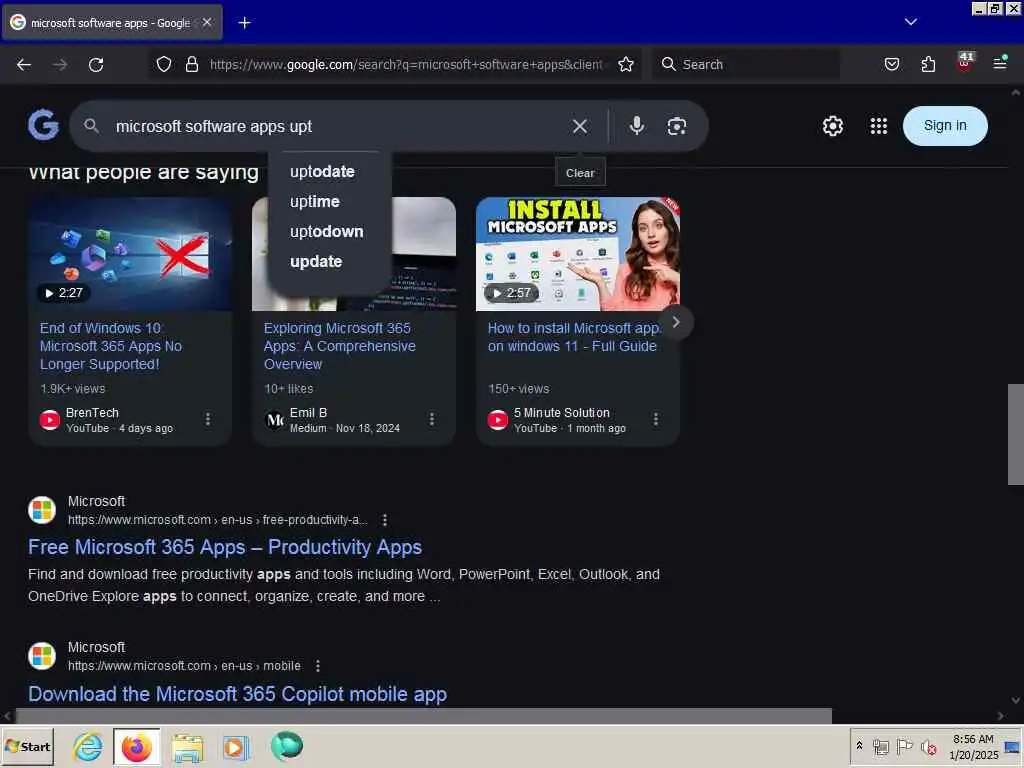Open the Action Center flag icon
Viewport: 1024px width, 768px height.
click(904, 746)
